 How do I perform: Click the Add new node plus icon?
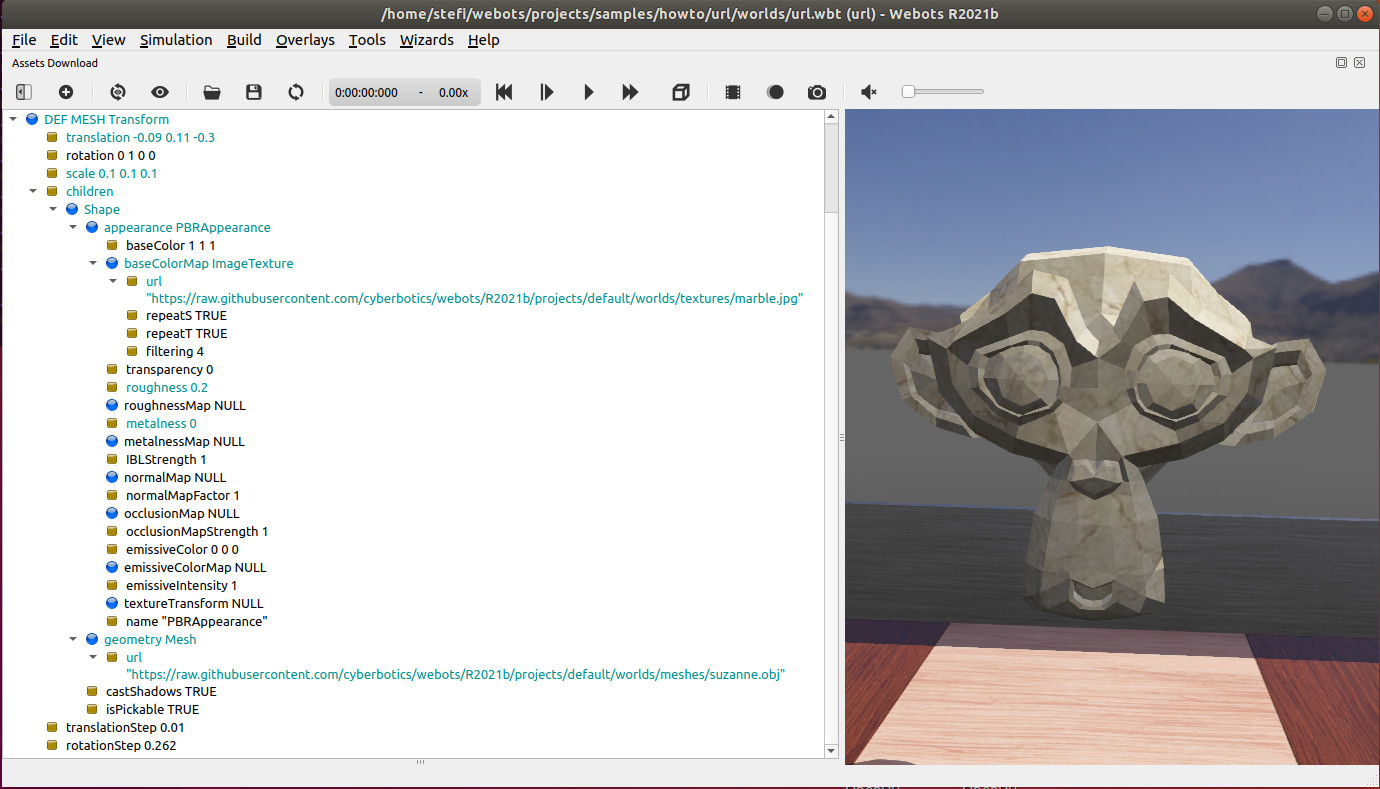click(66, 92)
